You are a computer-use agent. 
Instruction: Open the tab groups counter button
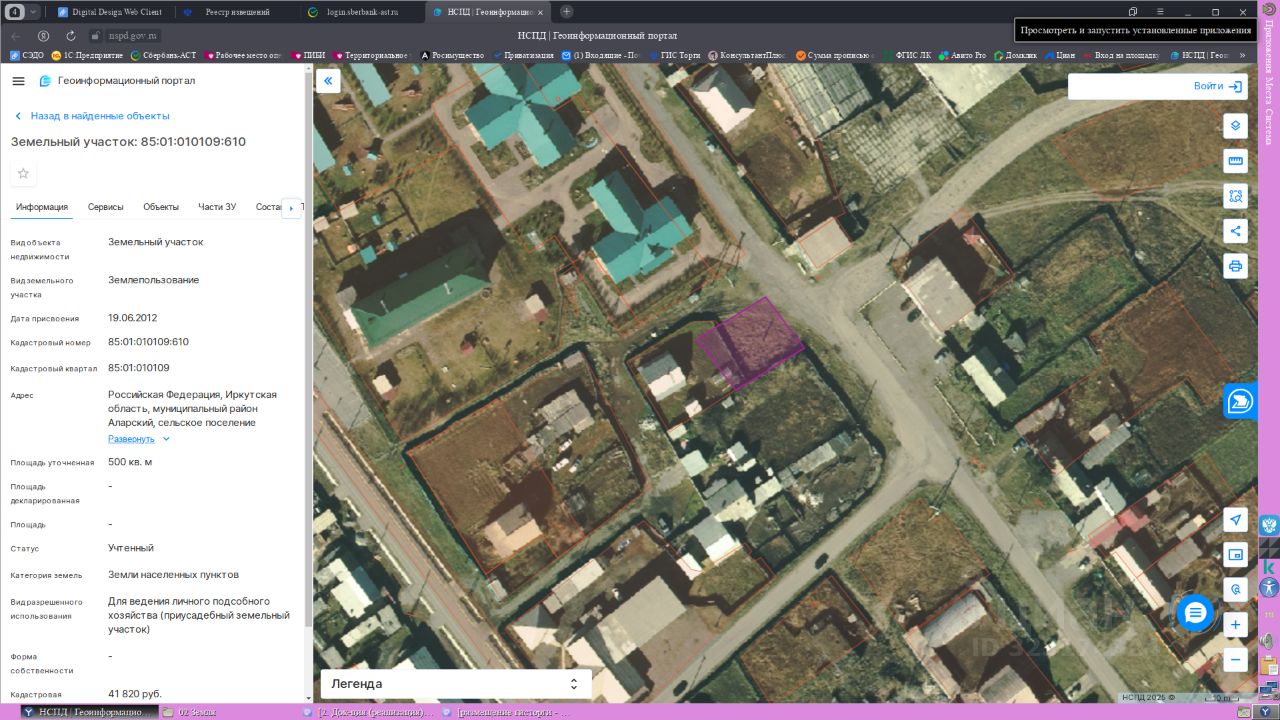tap(16, 11)
